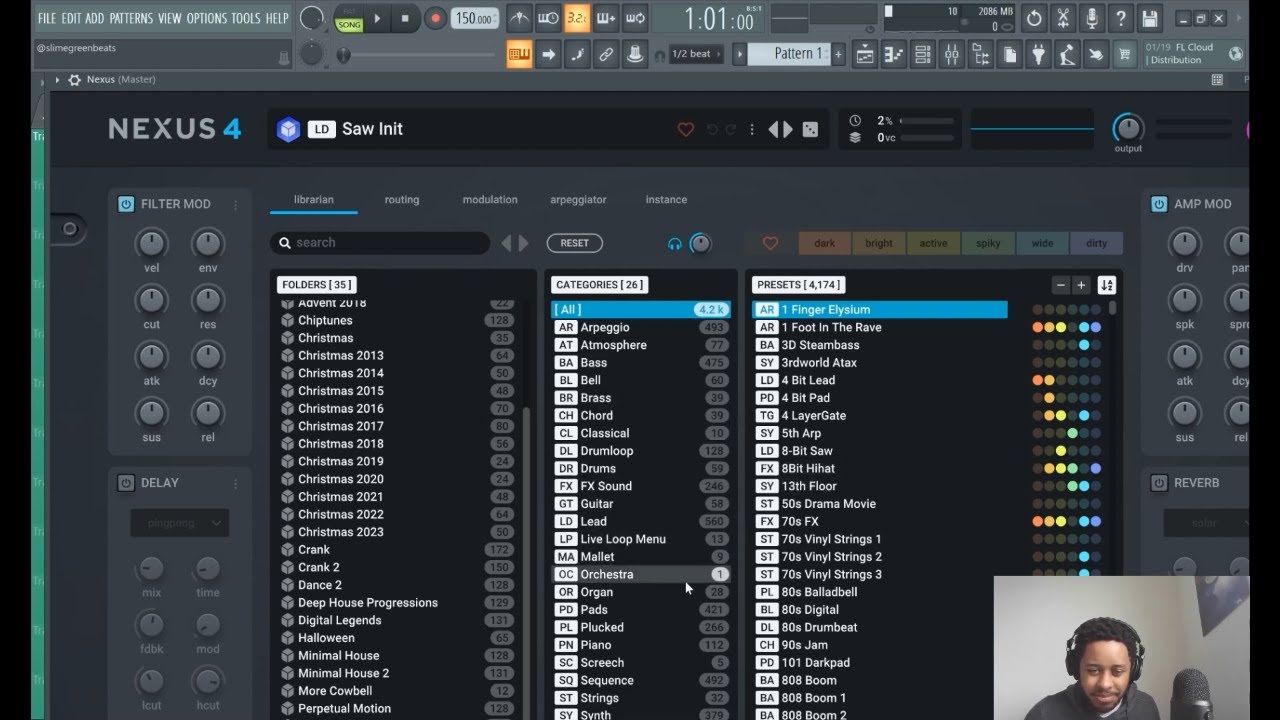1280x720 pixels.
Task: Open the 1/2 beat snap dropdown
Action: tap(698, 55)
